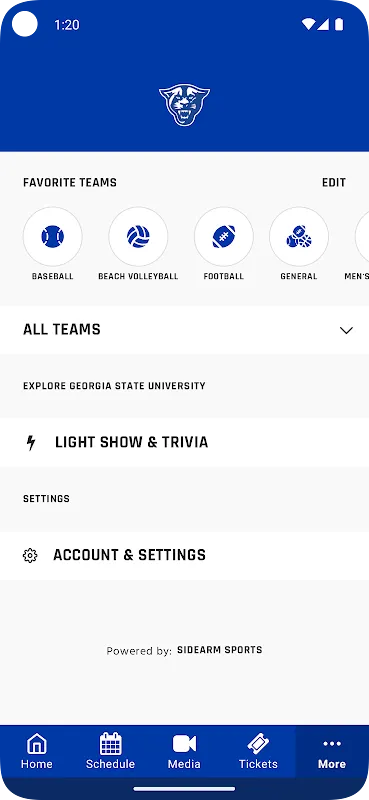Open the Tickets tab

258,751
